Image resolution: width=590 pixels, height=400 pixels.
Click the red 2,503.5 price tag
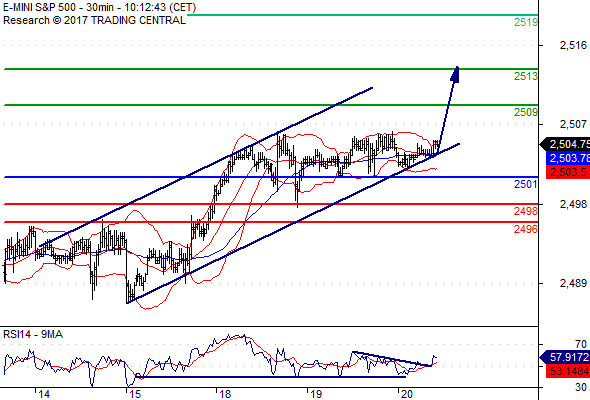pyautogui.click(x=567, y=172)
